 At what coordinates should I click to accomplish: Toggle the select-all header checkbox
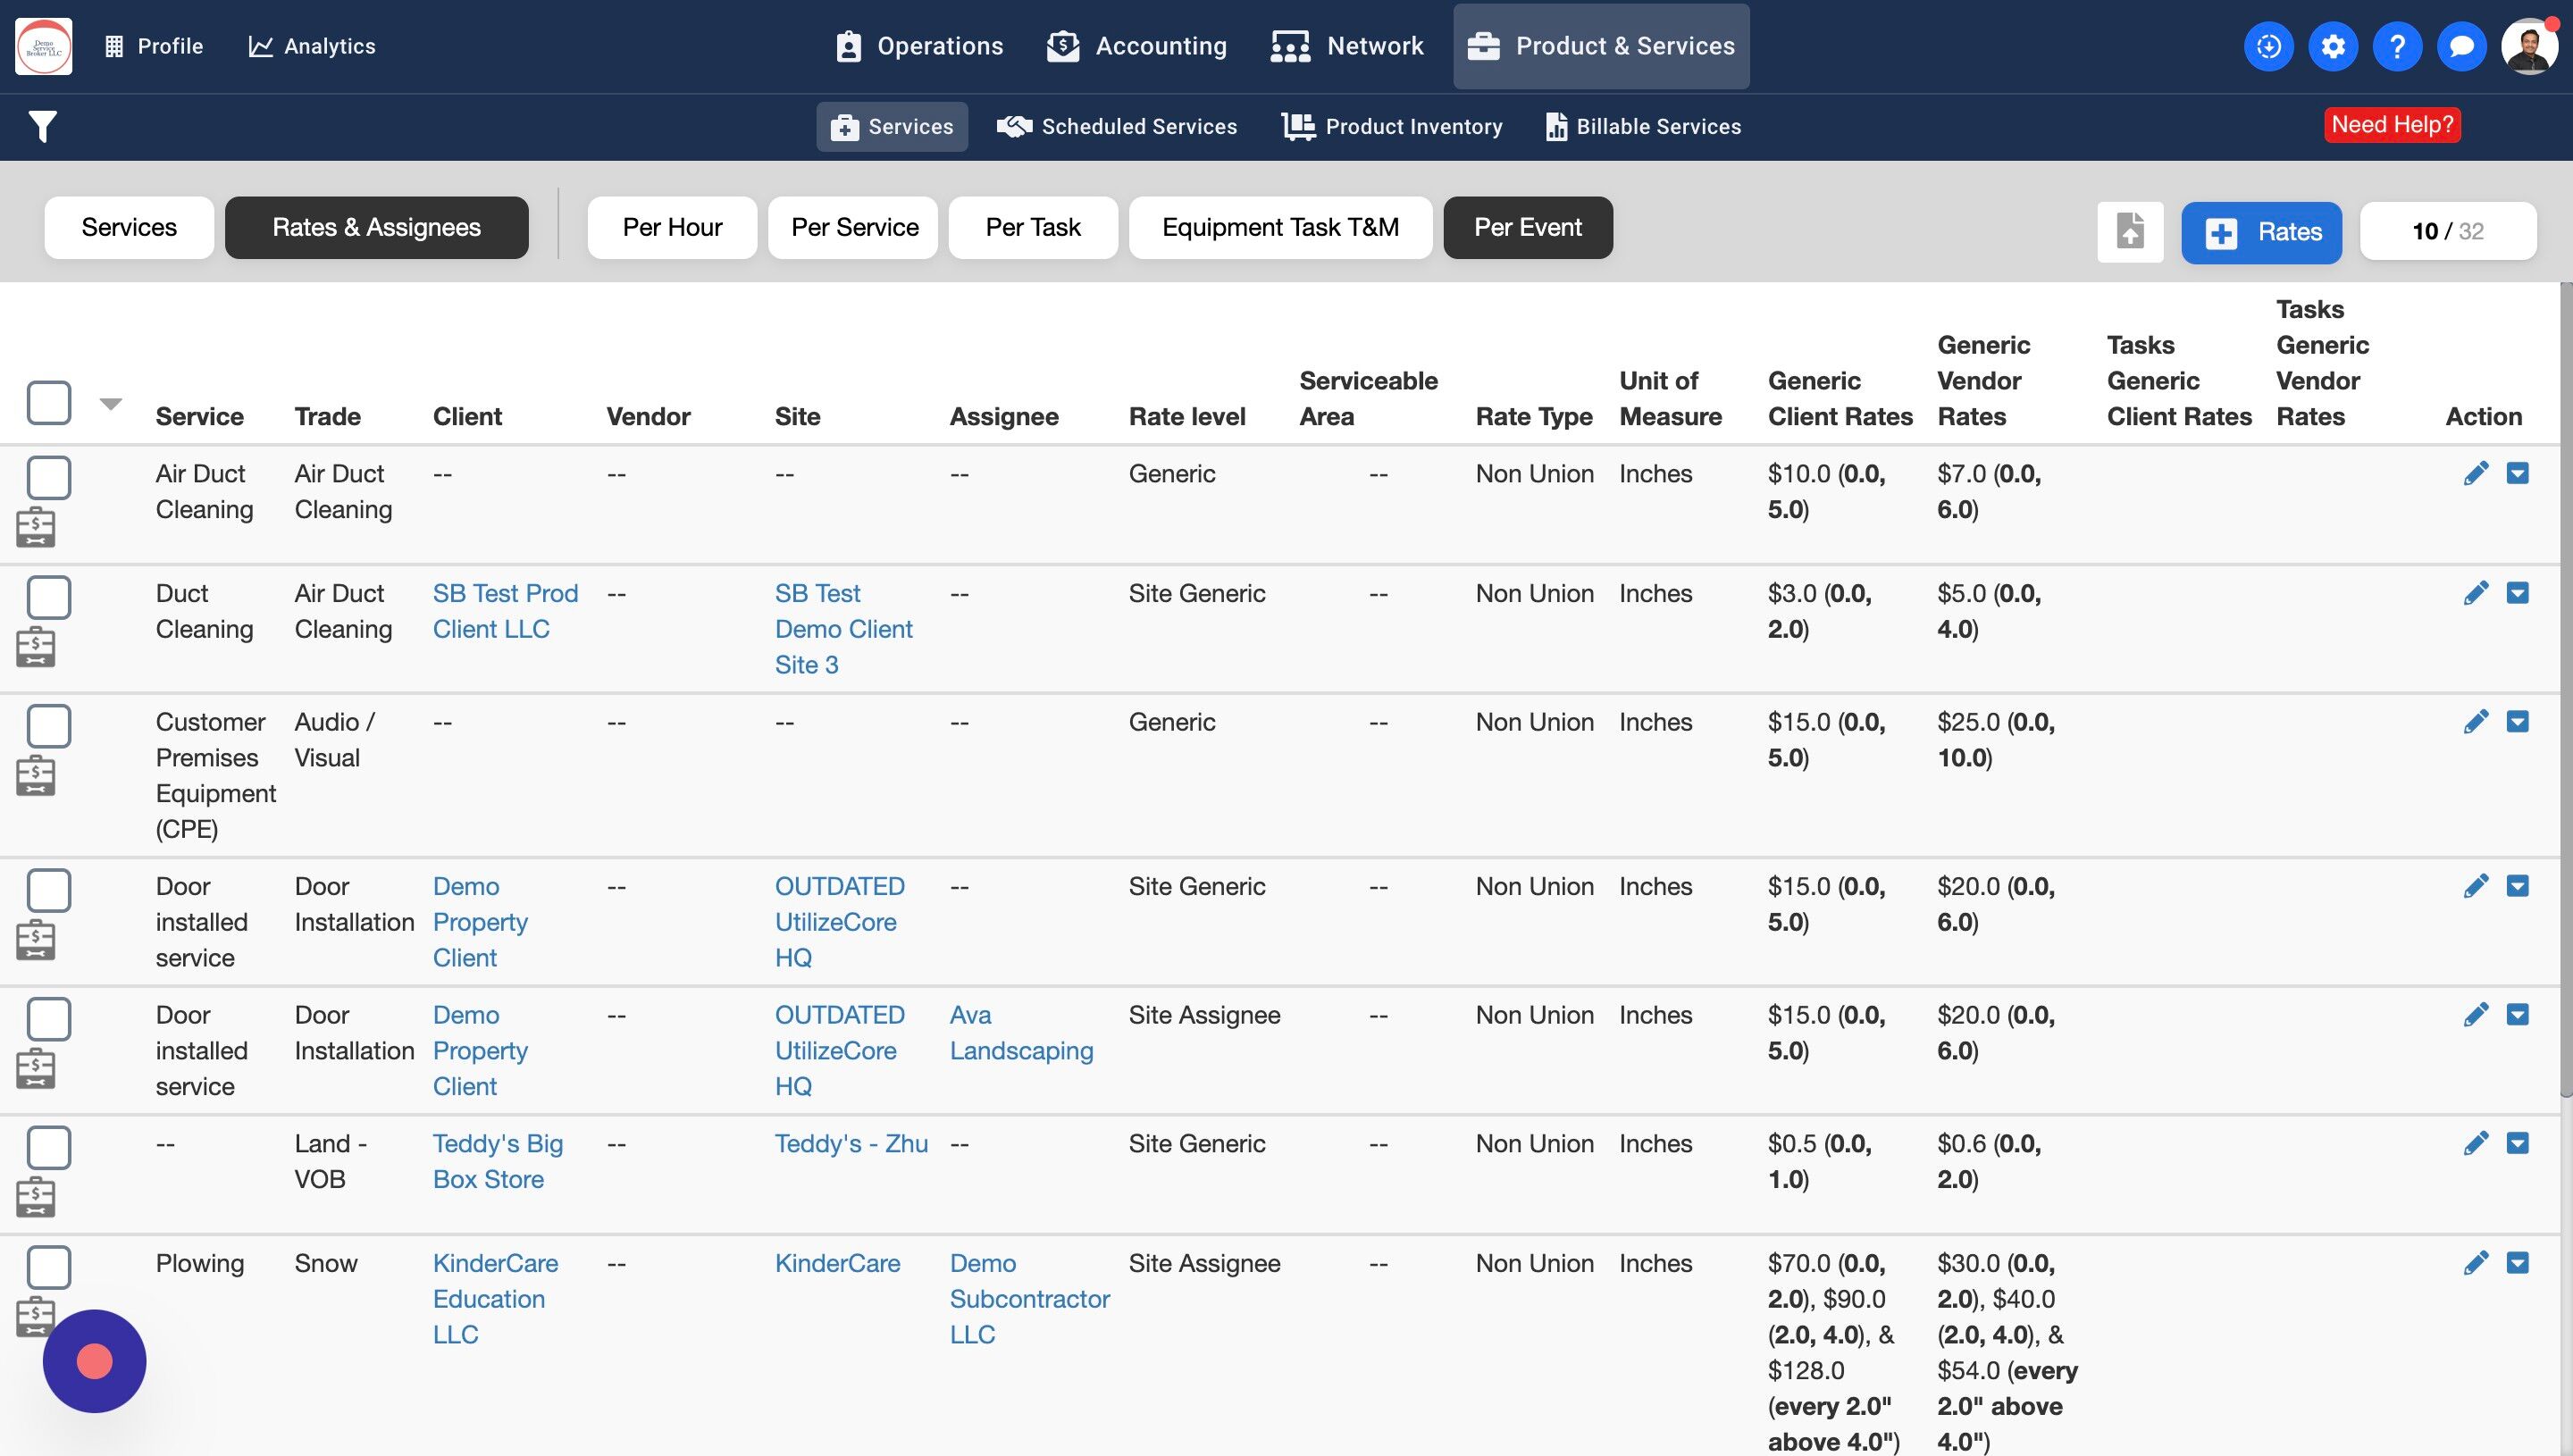[49, 403]
